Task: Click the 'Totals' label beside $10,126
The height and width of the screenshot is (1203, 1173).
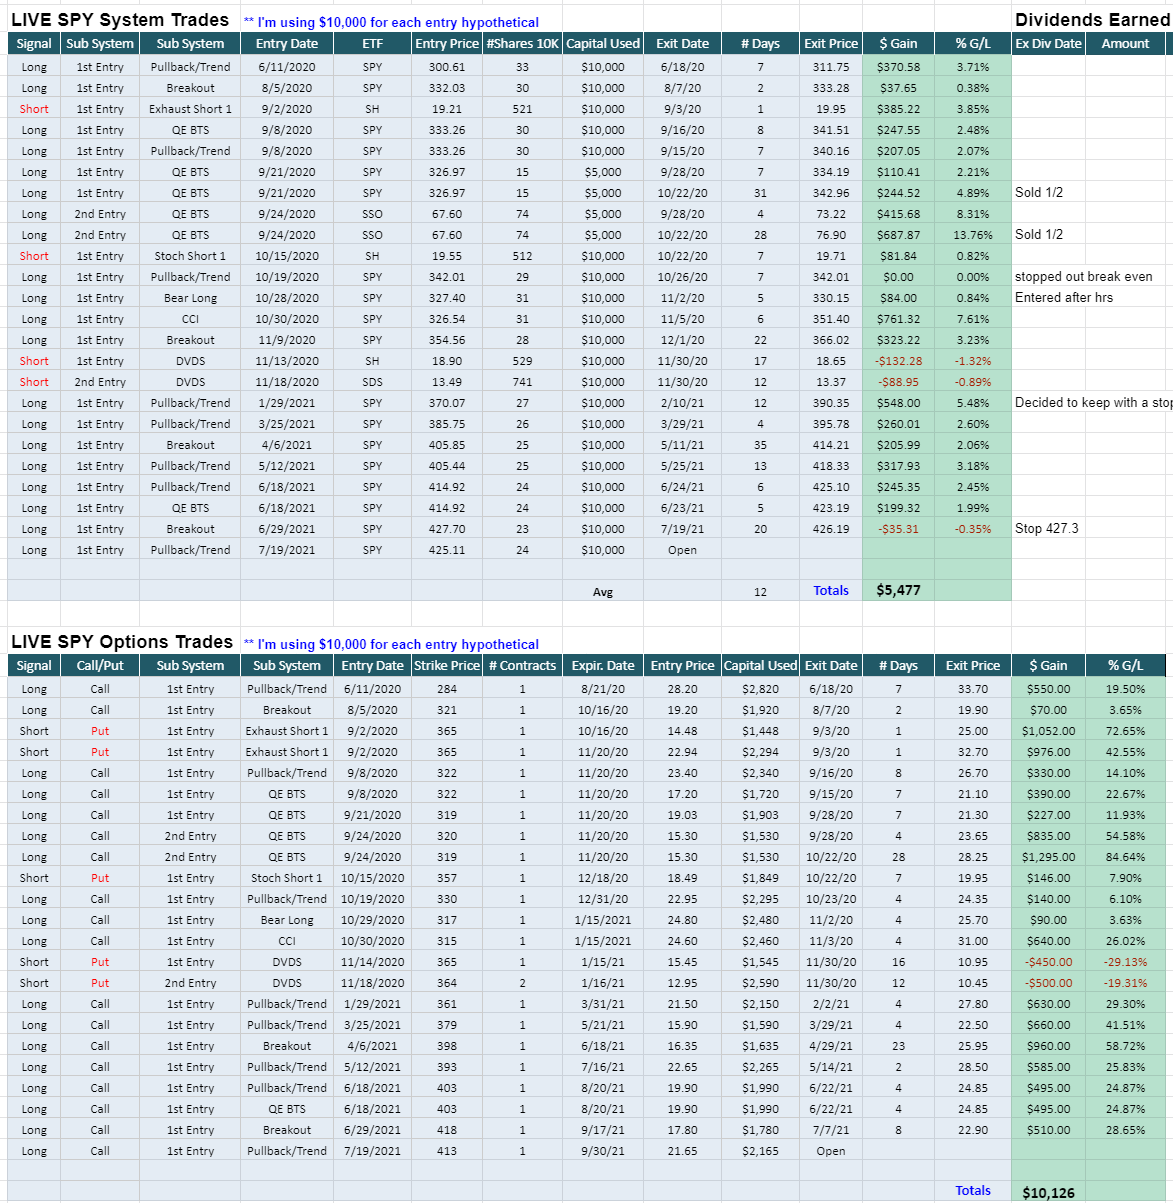Action: (973, 1191)
